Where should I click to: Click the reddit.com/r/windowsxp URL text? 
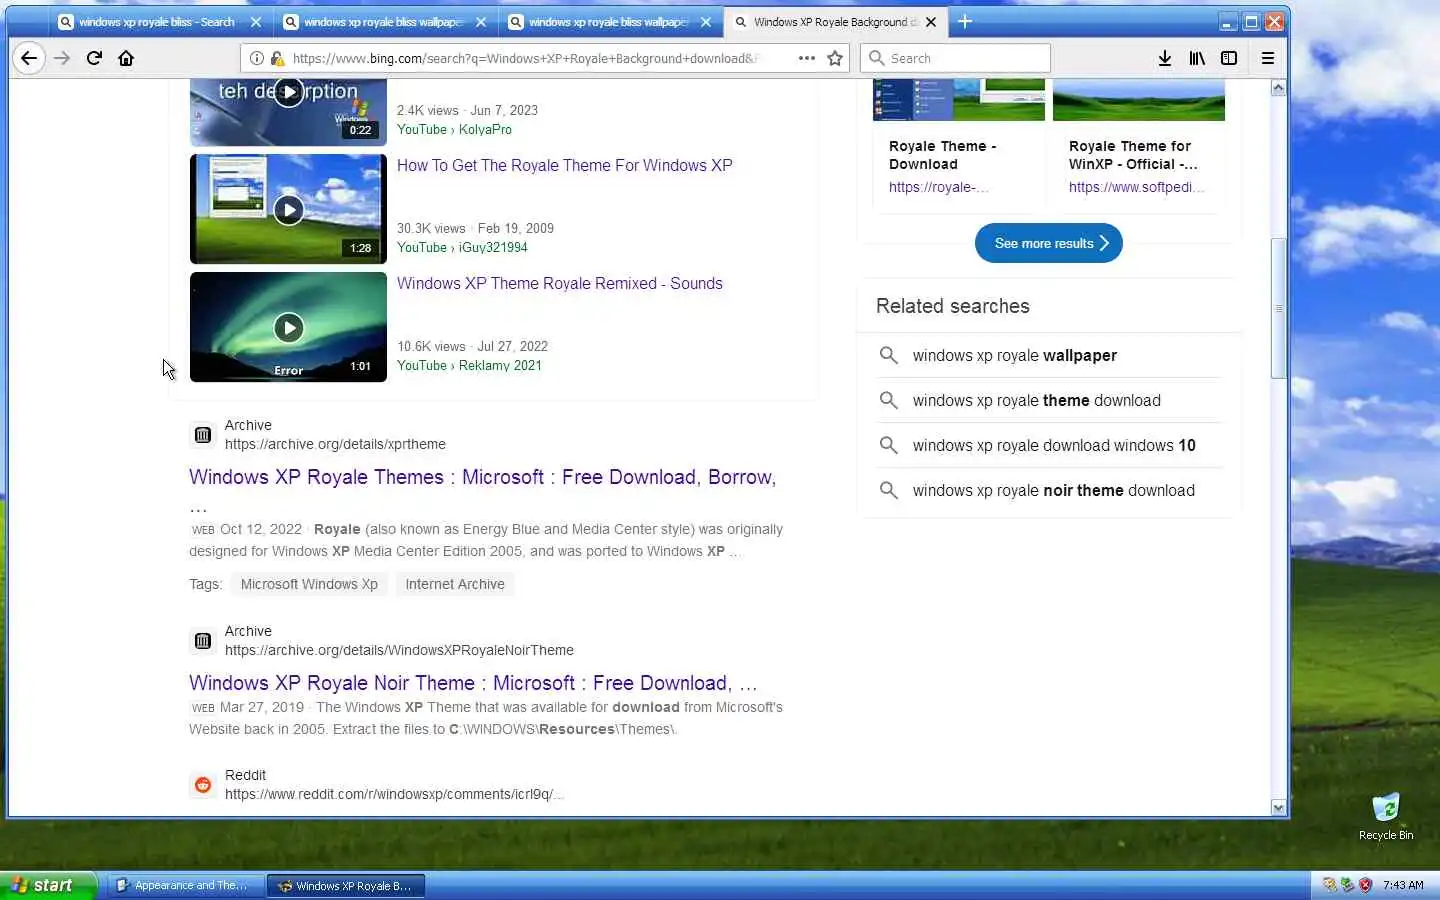point(394,794)
